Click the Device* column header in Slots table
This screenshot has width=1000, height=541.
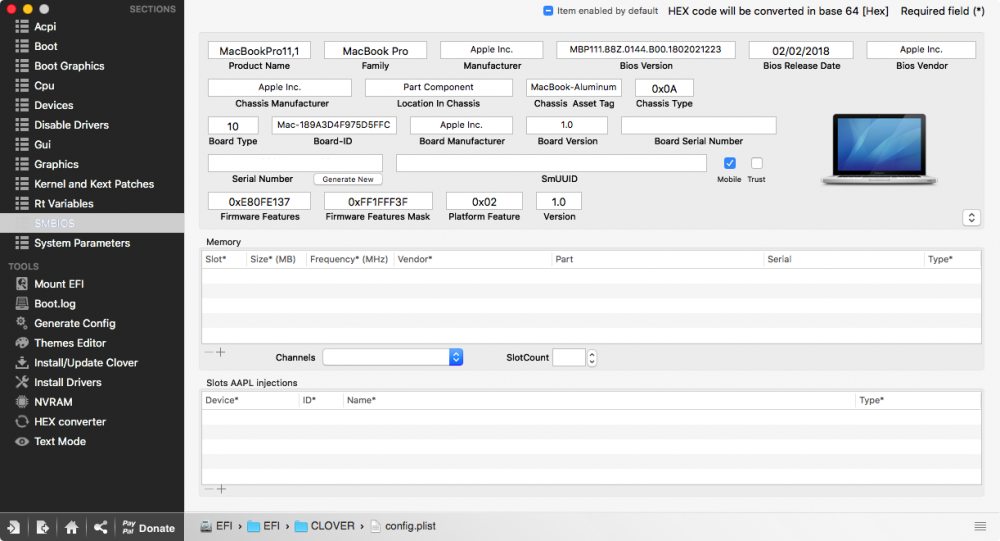pos(250,400)
